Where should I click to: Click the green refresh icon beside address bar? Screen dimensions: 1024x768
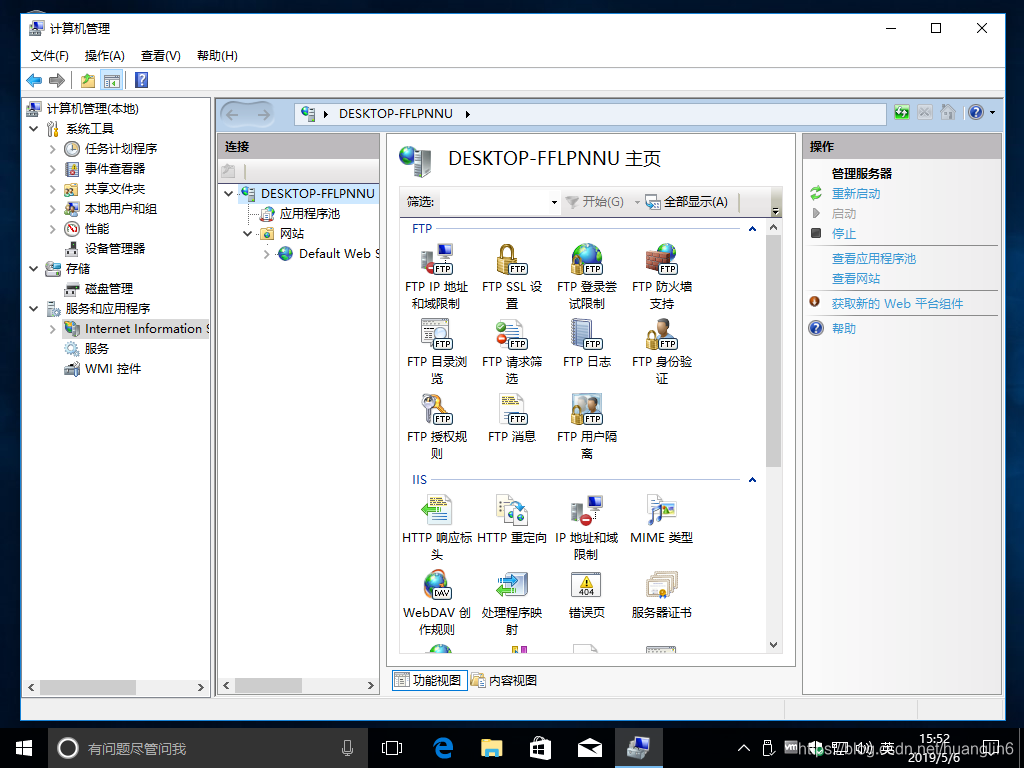(902, 112)
